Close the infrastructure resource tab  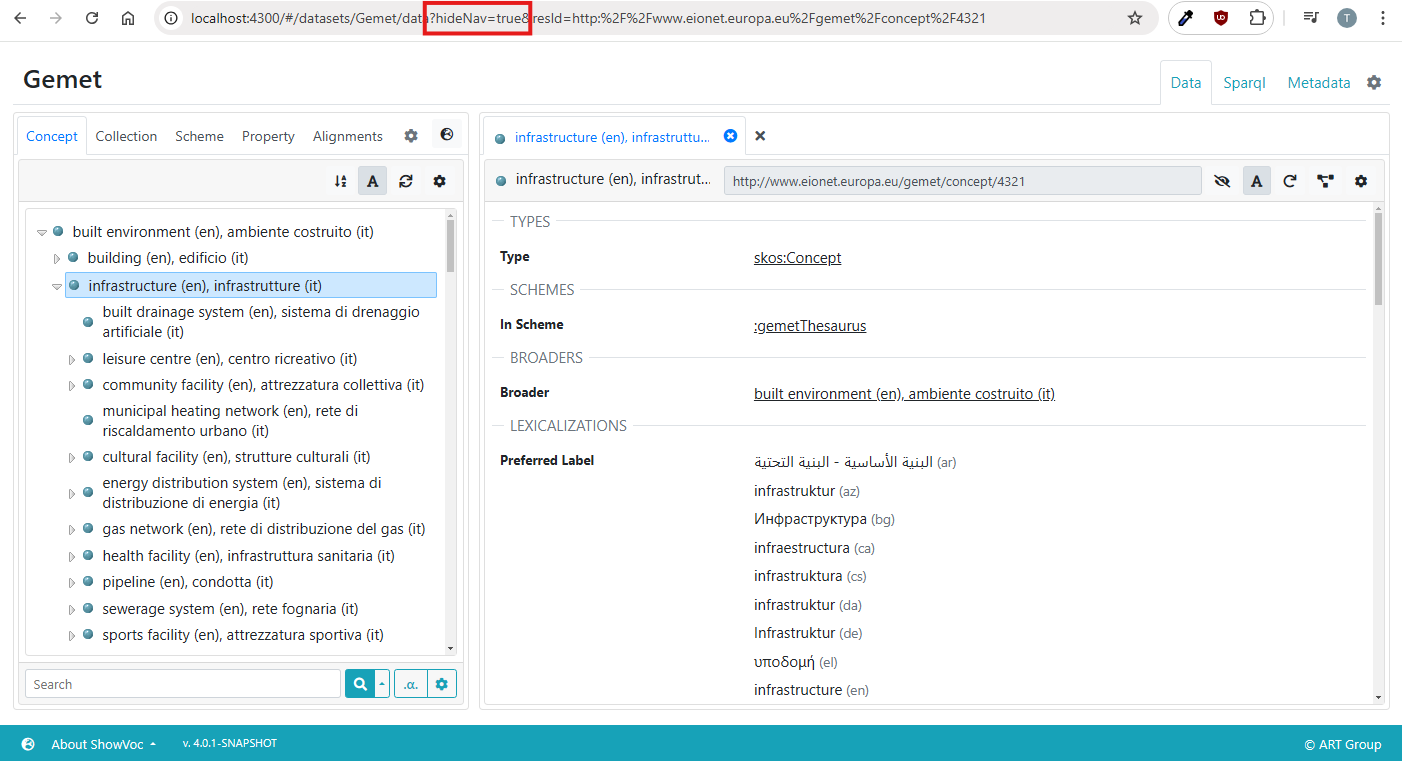point(730,136)
